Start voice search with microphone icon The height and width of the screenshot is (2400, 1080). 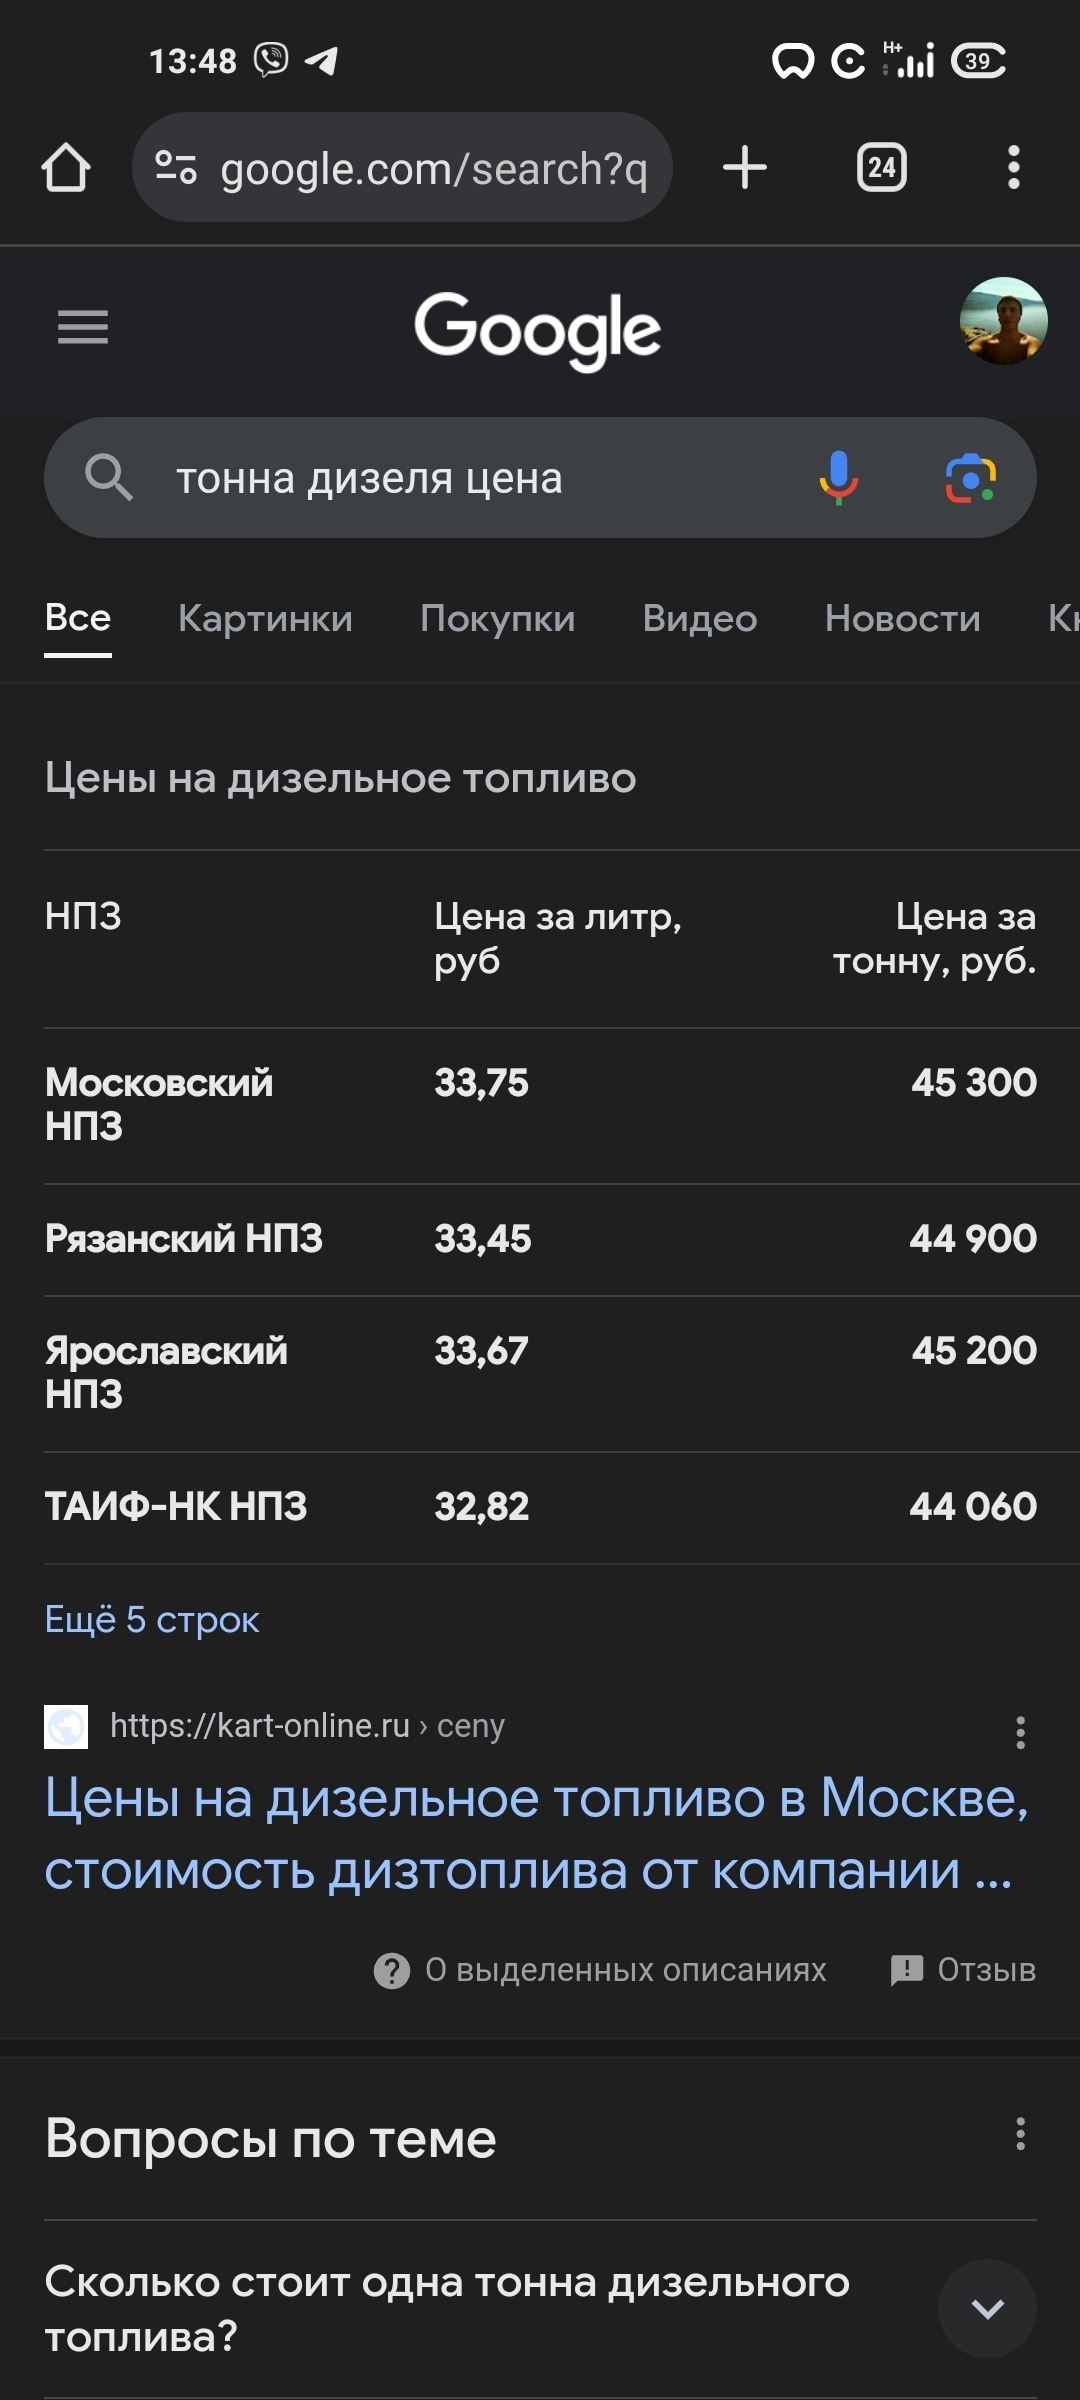pos(838,478)
